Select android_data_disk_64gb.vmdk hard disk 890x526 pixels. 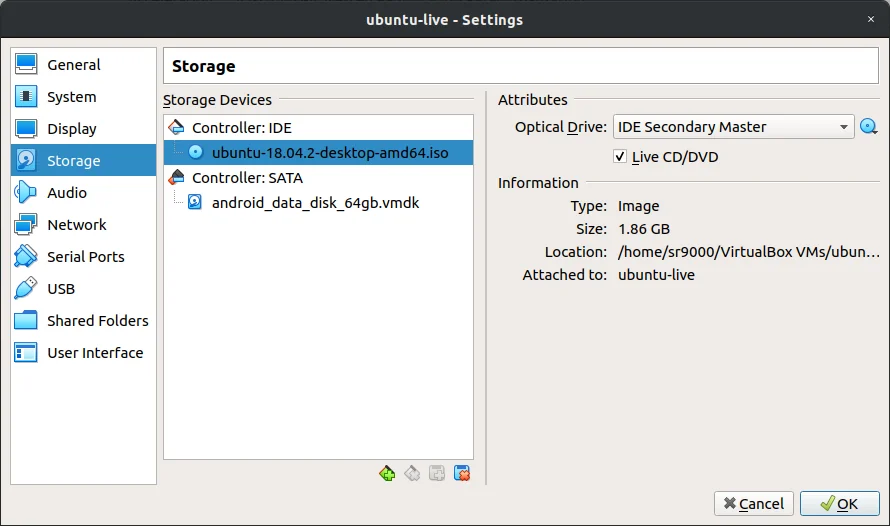point(318,203)
